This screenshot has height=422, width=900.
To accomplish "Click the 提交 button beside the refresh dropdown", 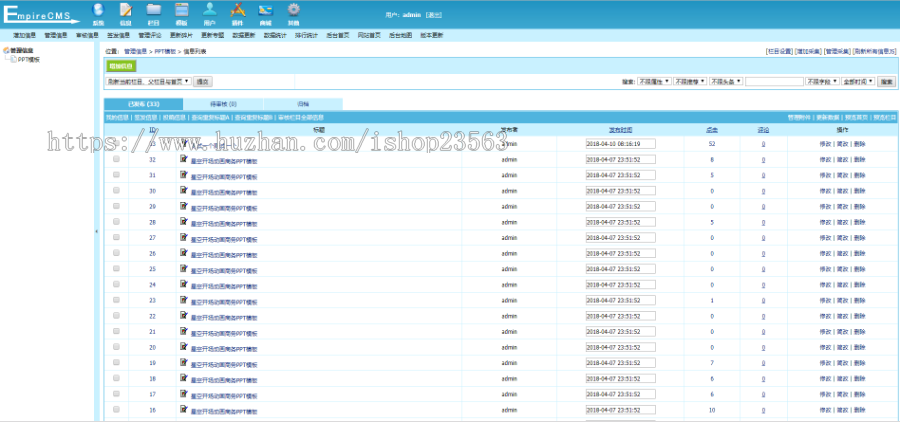I will click(x=202, y=82).
